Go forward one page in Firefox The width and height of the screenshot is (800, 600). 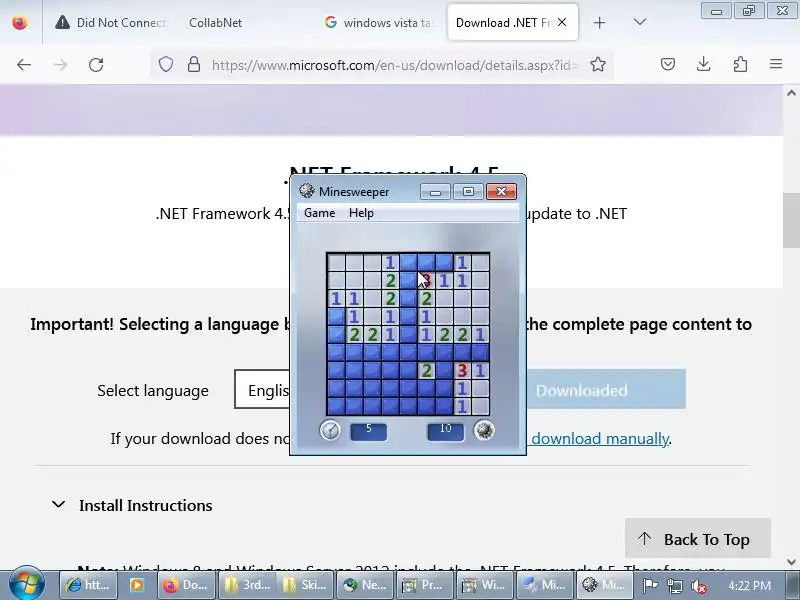click(x=60, y=65)
